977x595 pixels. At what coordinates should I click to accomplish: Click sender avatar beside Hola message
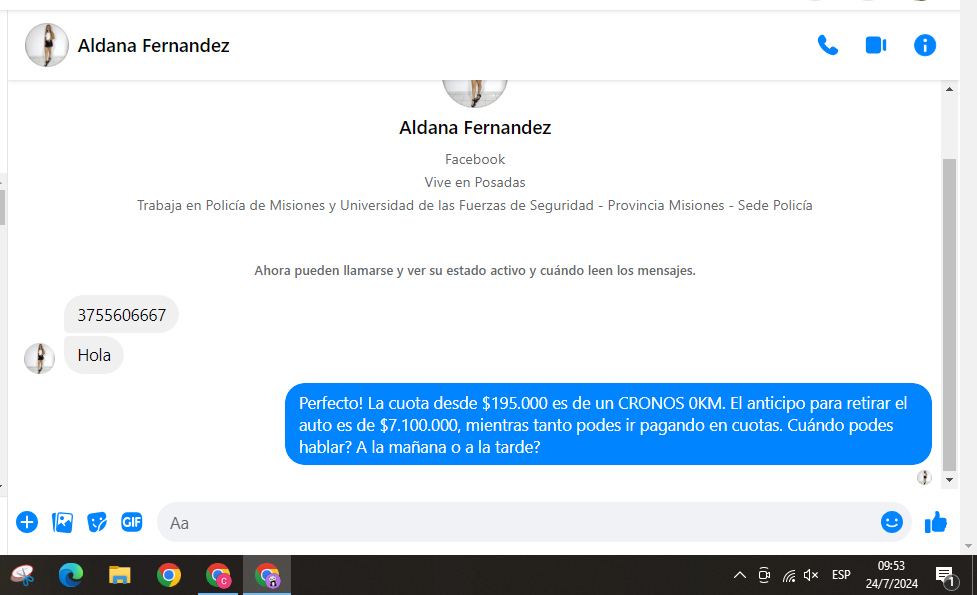39,358
